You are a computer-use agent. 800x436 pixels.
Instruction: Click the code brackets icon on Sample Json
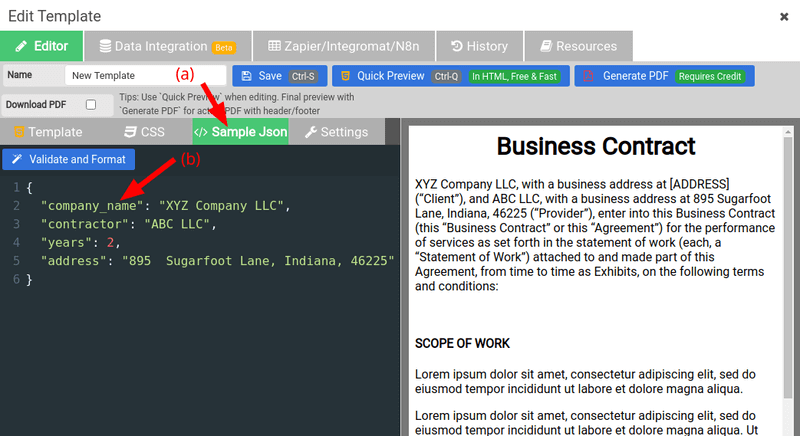201,132
